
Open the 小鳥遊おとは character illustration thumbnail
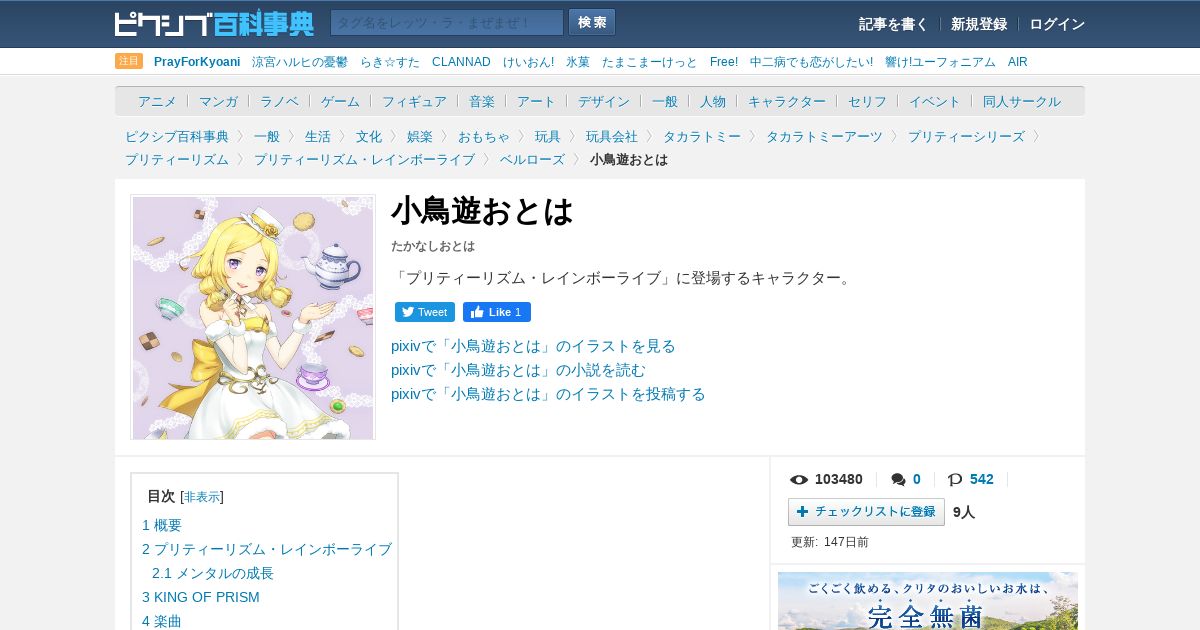pos(253,317)
